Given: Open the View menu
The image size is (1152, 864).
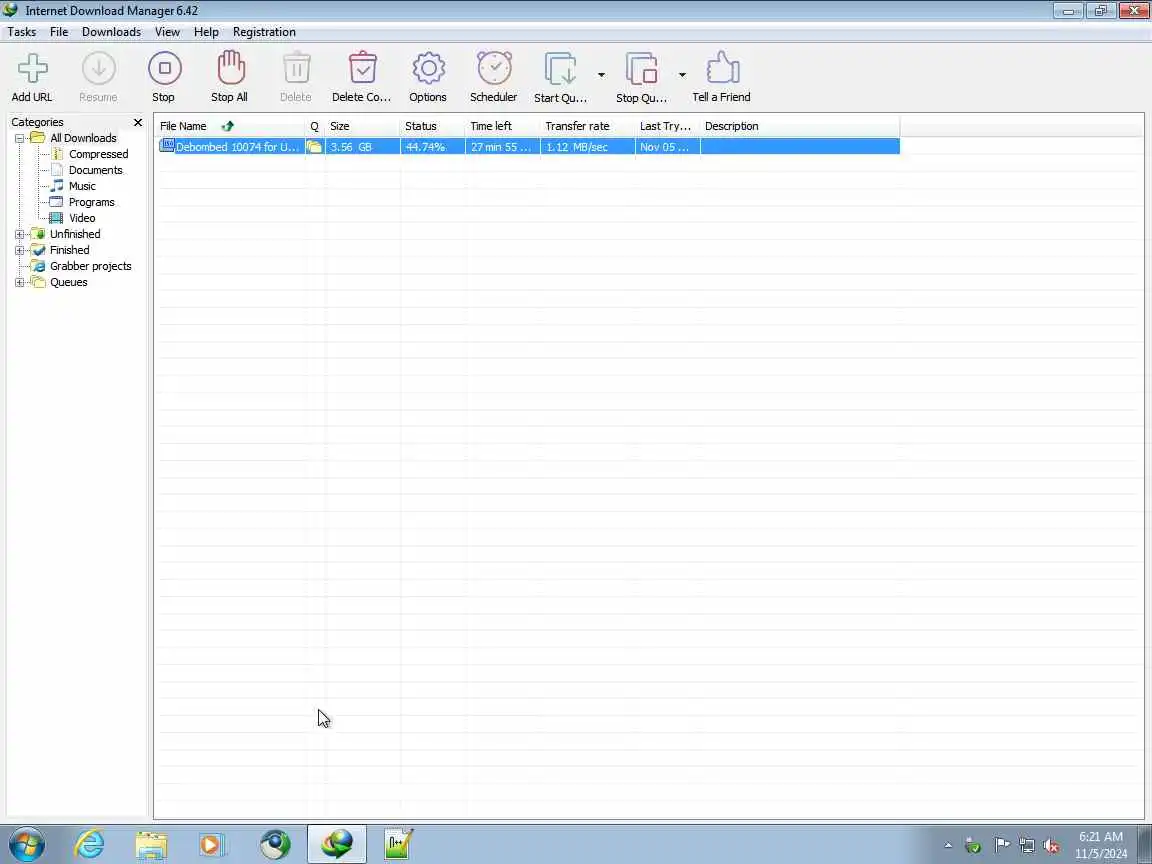Looking at the screenshot, I should pos(167,32).
